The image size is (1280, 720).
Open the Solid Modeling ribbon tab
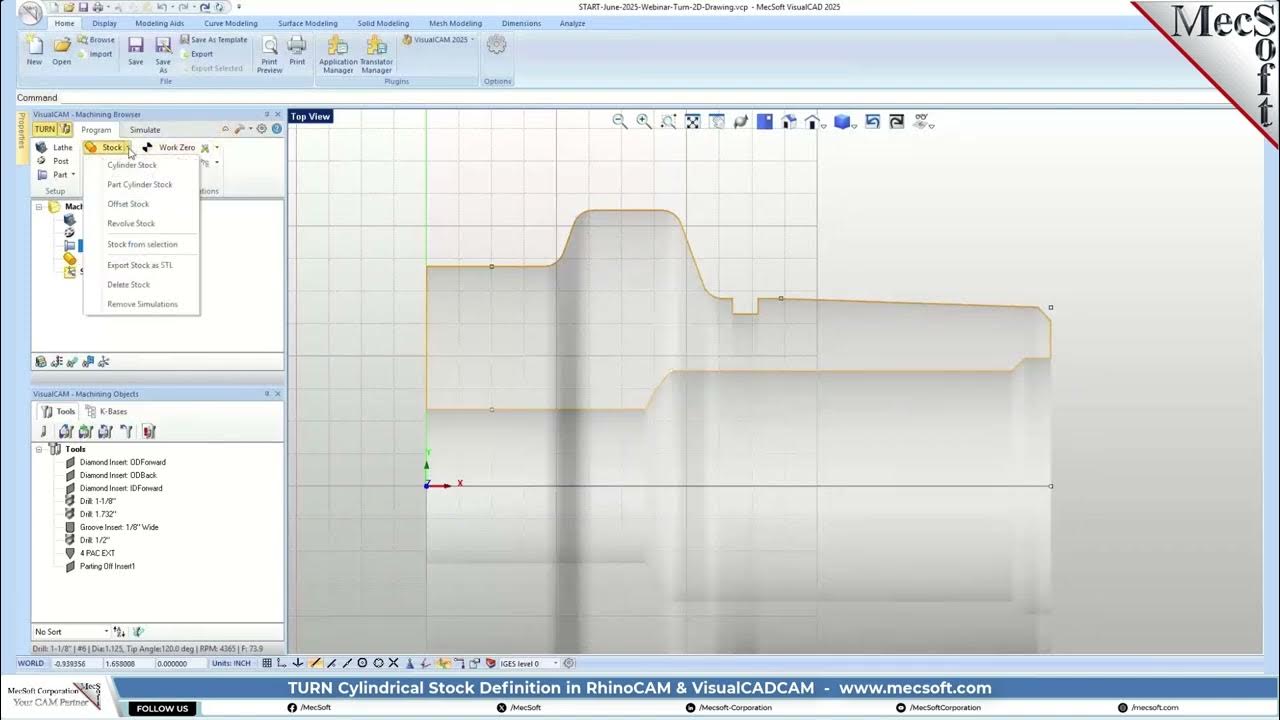[383, 23]
